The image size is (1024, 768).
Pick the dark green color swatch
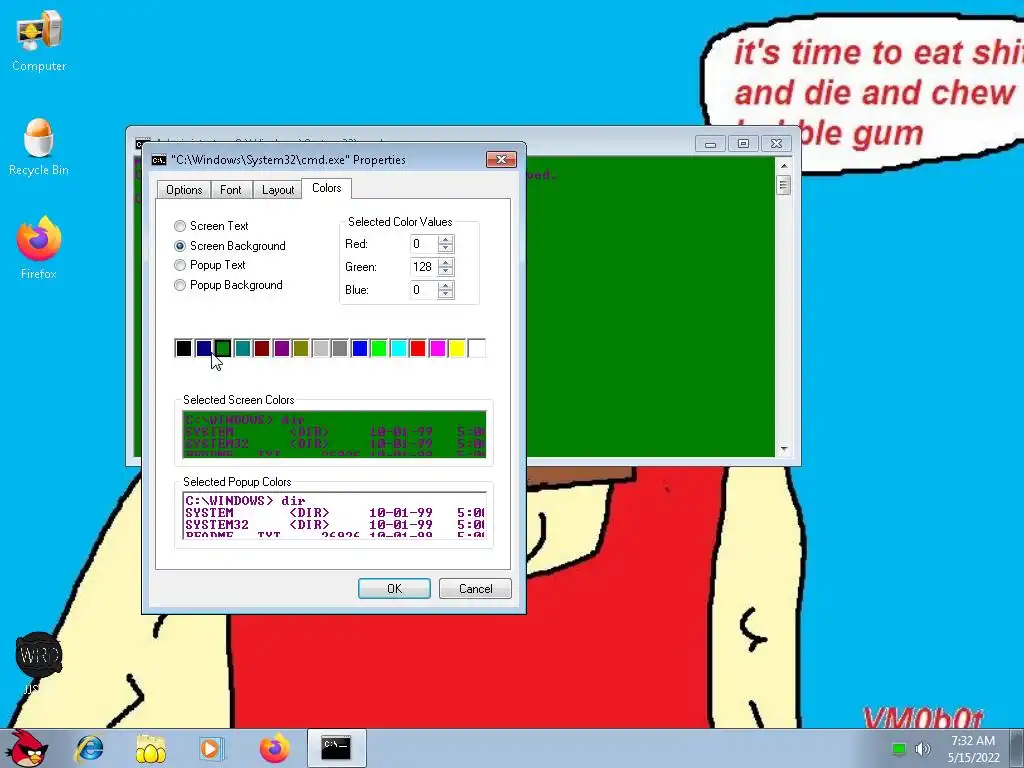tap(223, 348)
